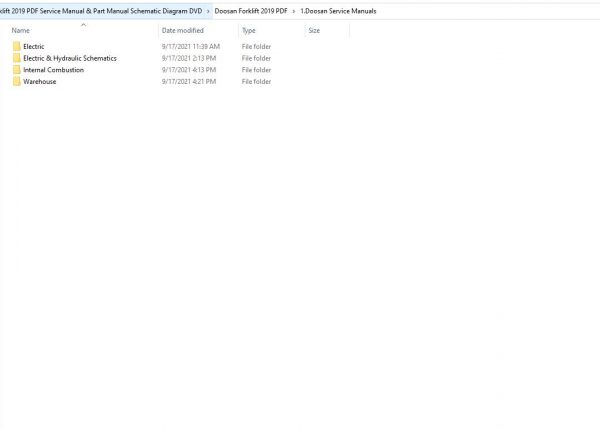
Task: Click the 1.Doosan Service Manuals breadcrumb
Action: (338, 11)
